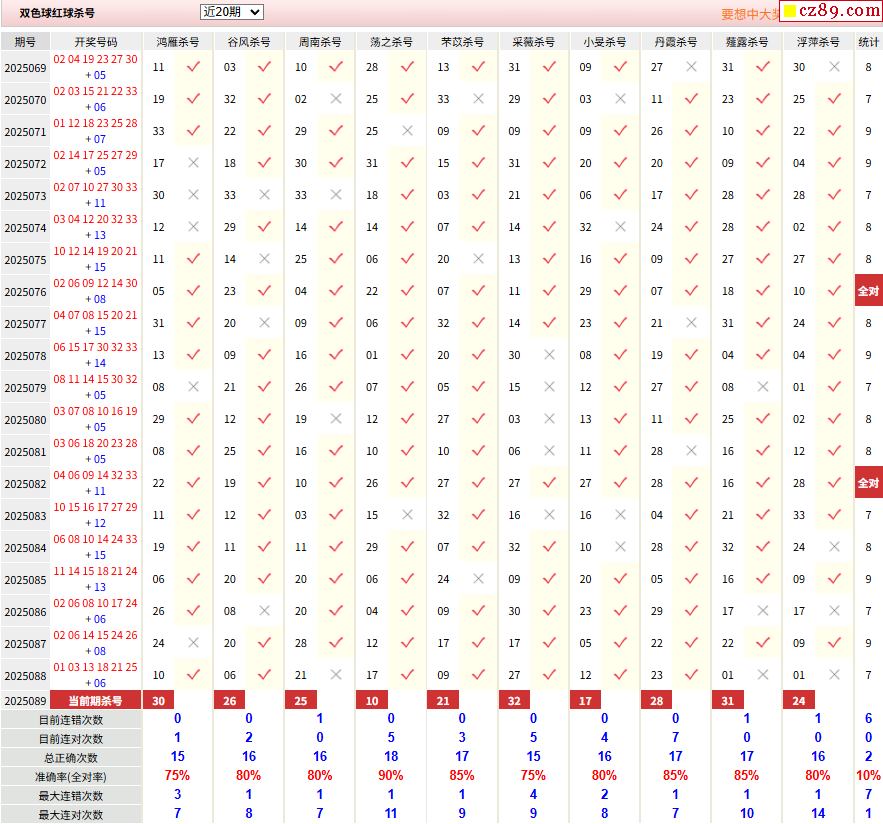Select the 谷风杀号 column header
This screenshot has width=883, height=824.
point(248,42)
